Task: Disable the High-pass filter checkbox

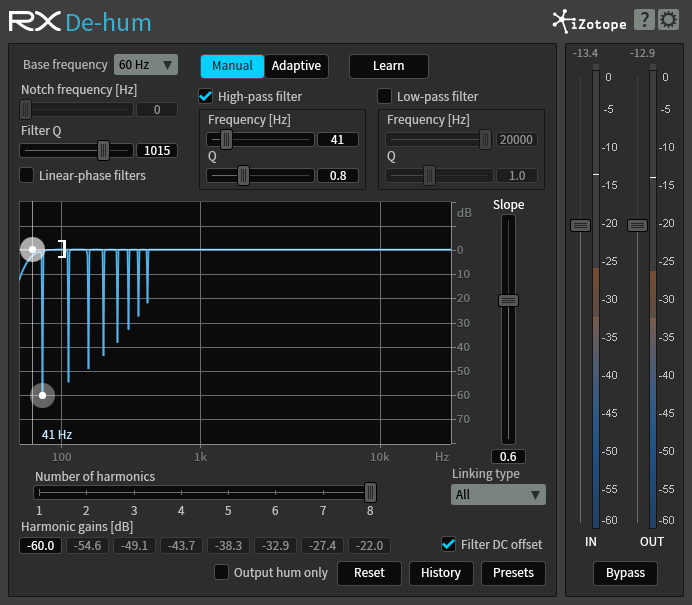Action: (206, 96)
